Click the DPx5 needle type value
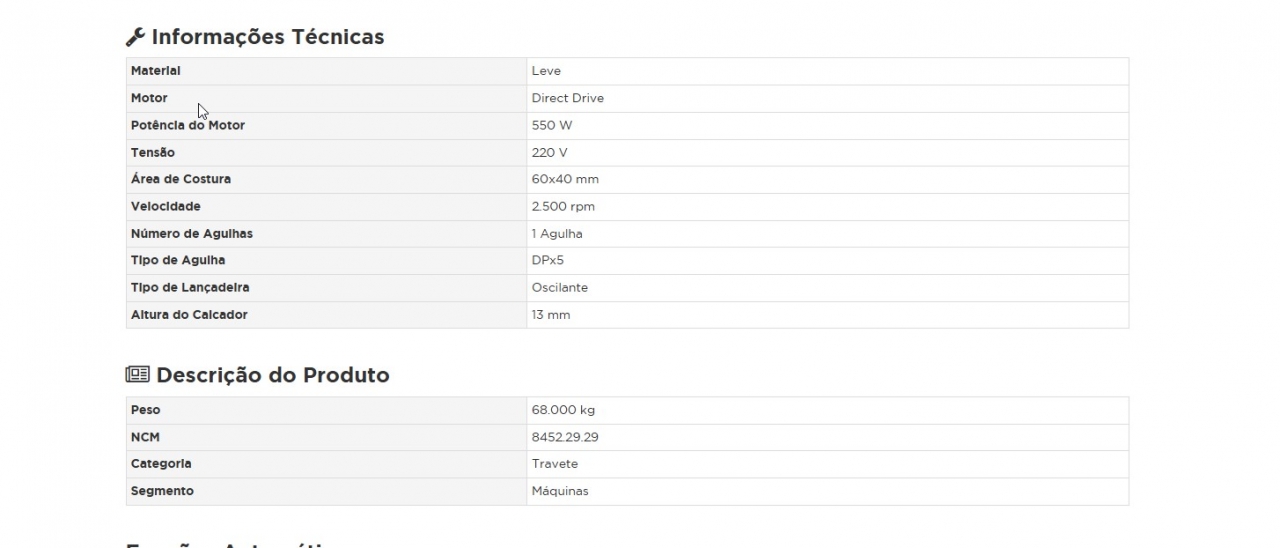This screenshot has height=548, width=1280. pyautogui.click(x=549, y=260)
